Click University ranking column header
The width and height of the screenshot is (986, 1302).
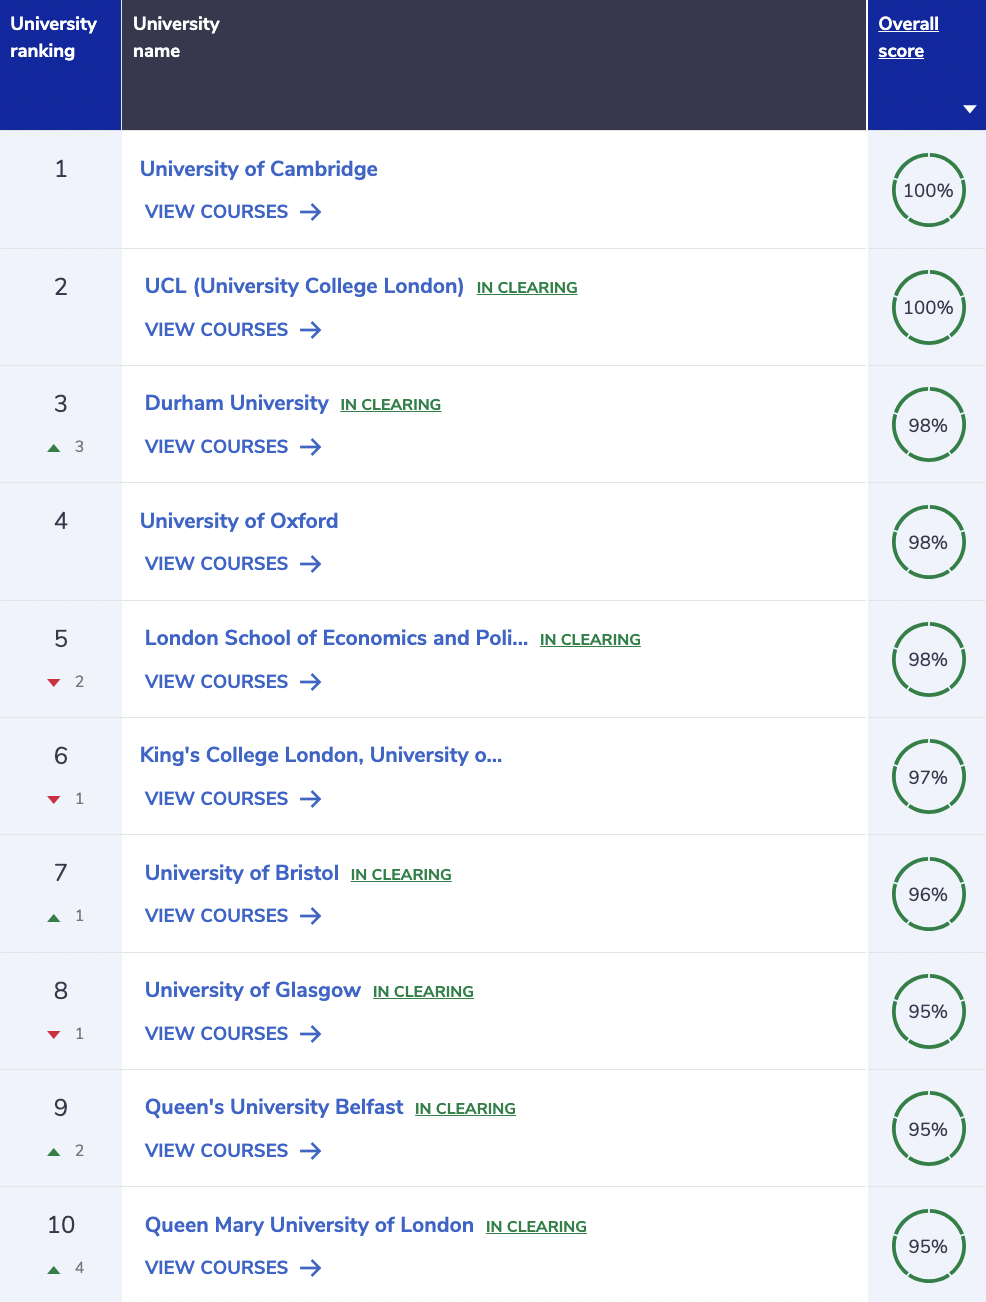[53, 37]
